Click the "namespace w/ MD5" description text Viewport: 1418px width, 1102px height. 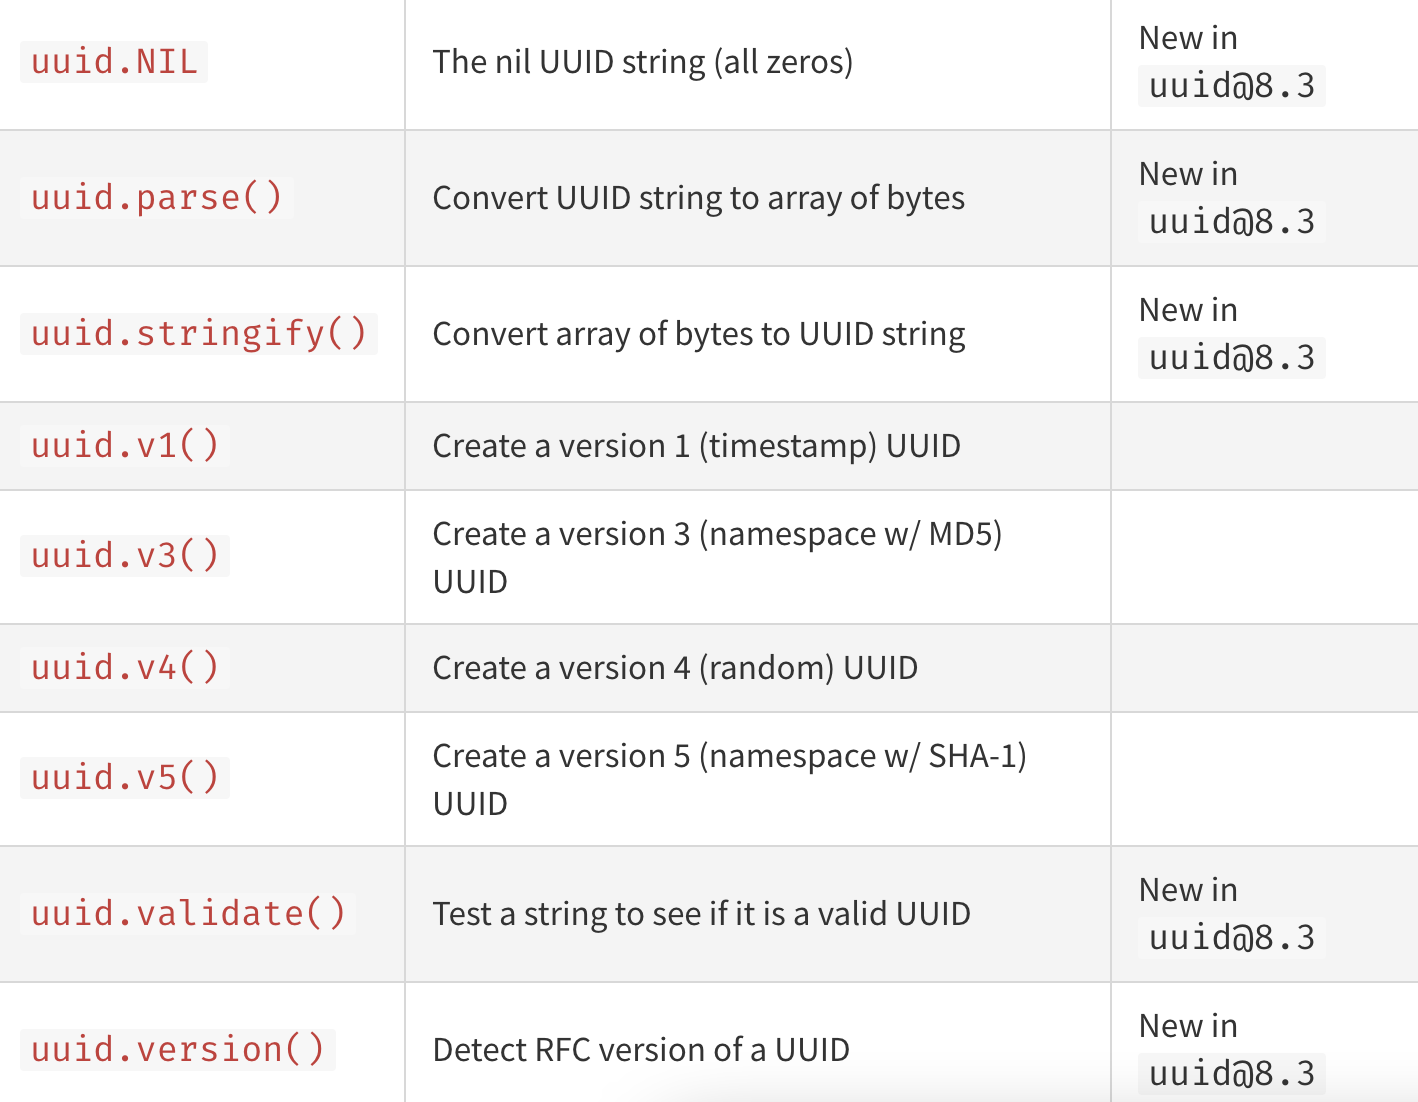click(x=850, y=534)
